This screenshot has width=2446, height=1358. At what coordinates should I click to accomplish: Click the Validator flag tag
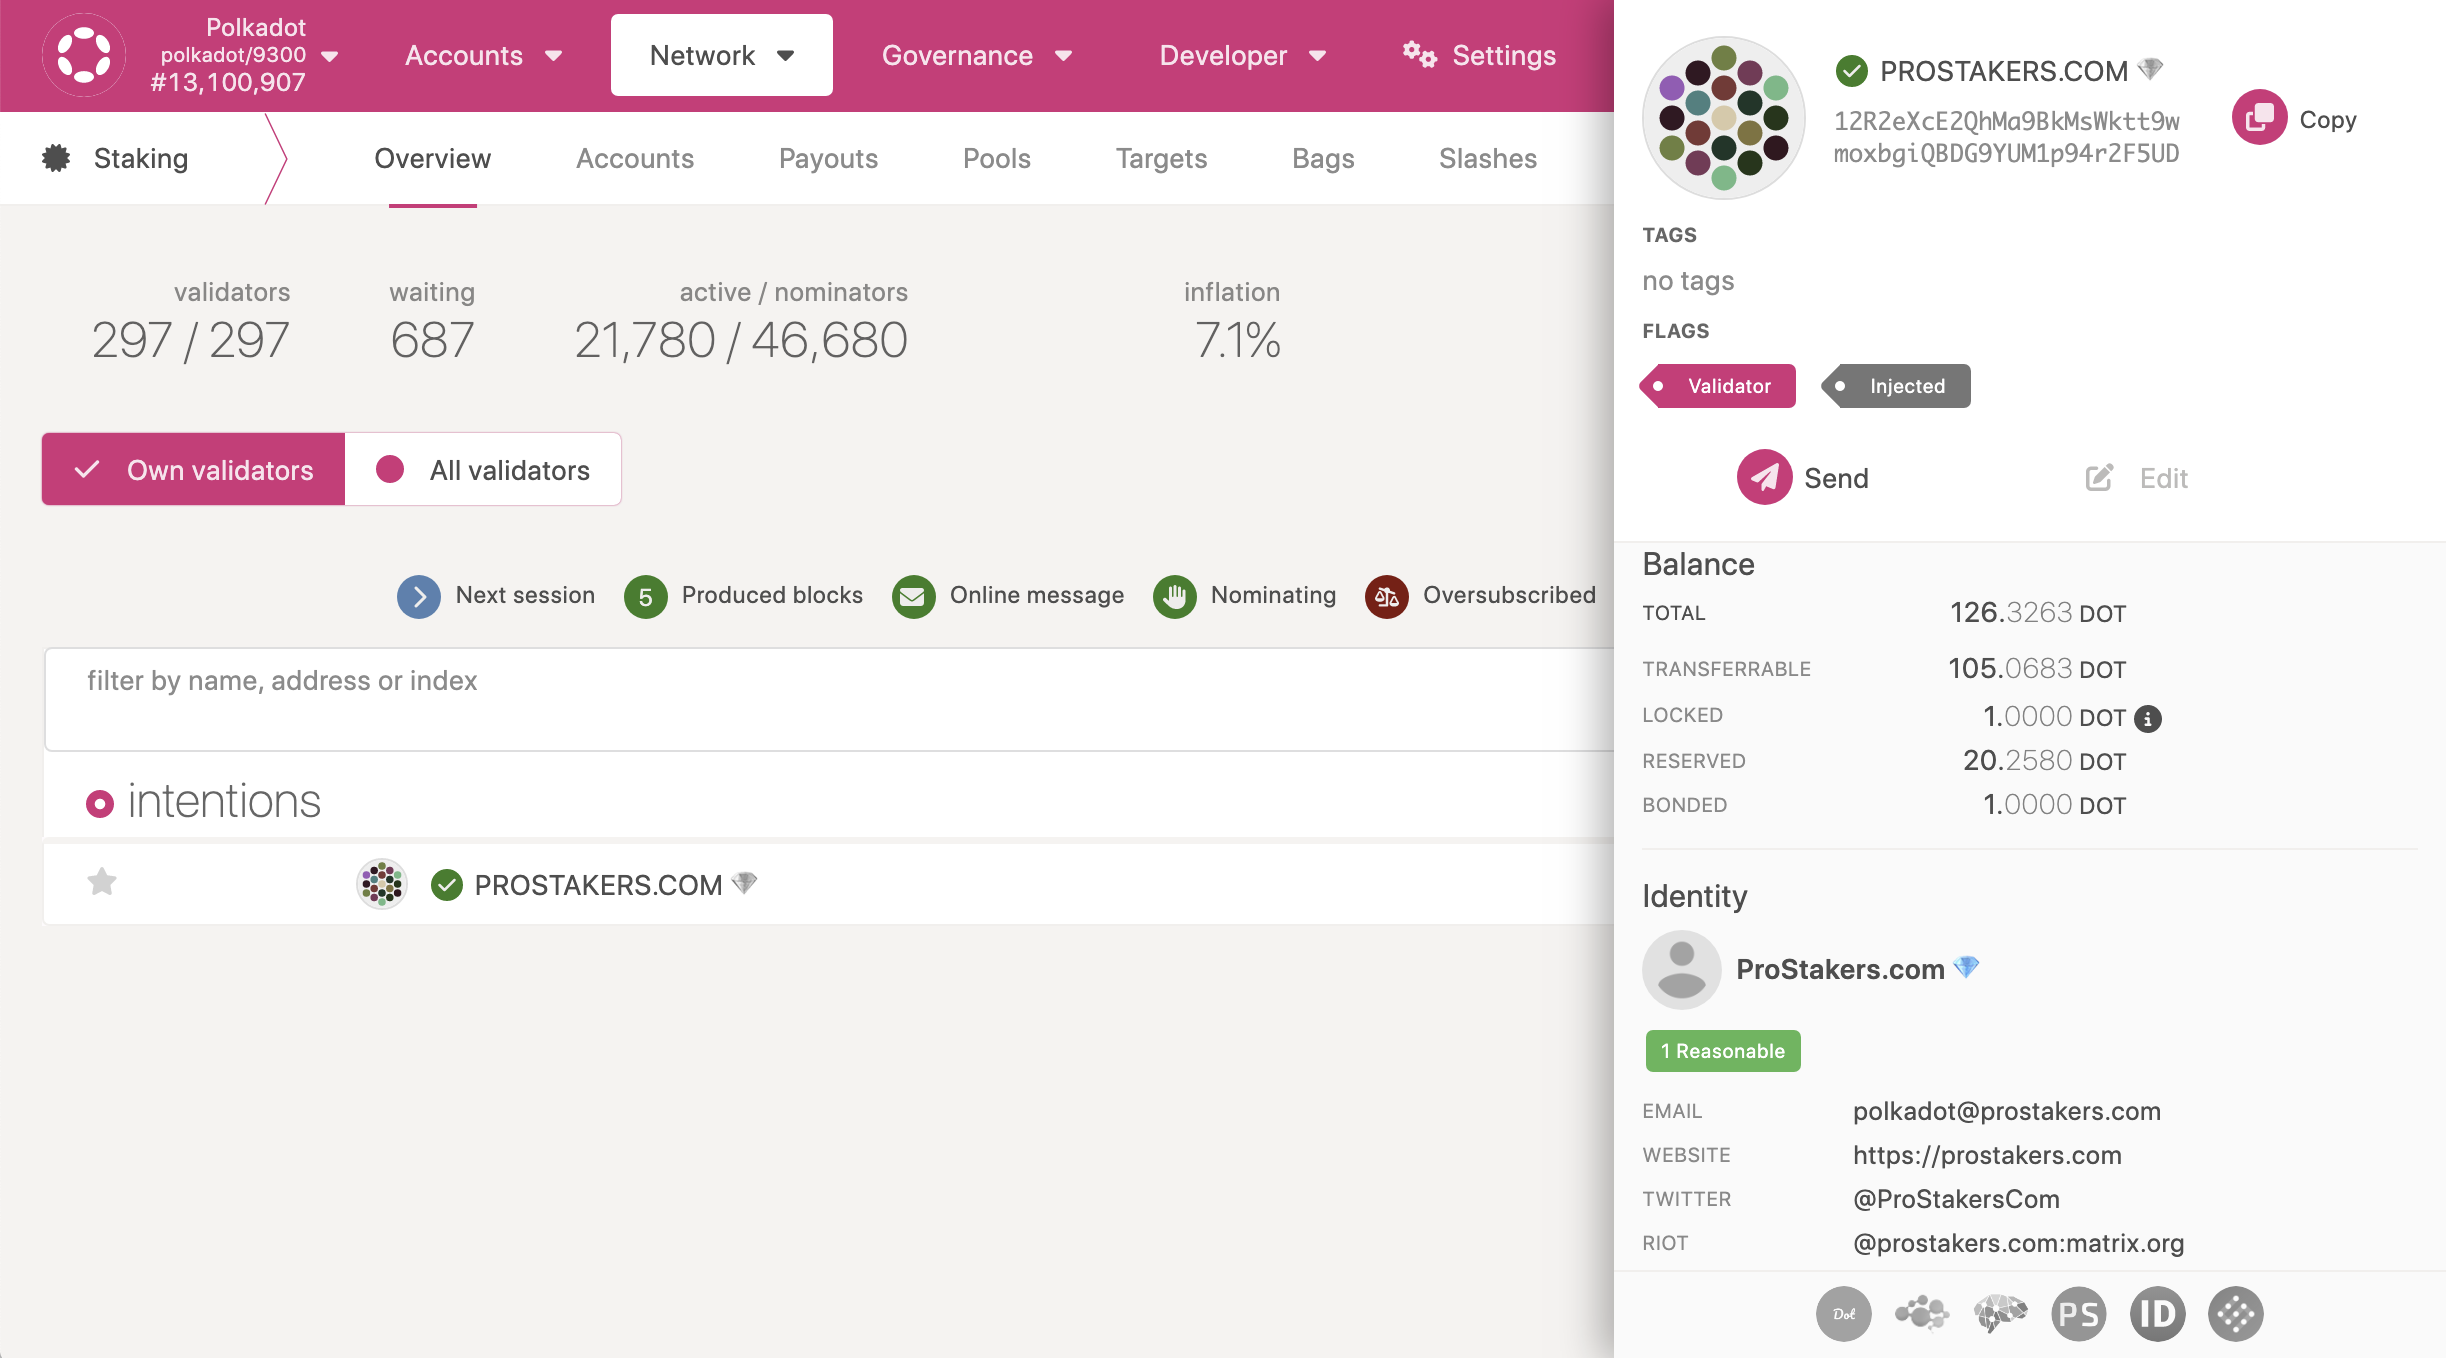(x=1718, y=386)
